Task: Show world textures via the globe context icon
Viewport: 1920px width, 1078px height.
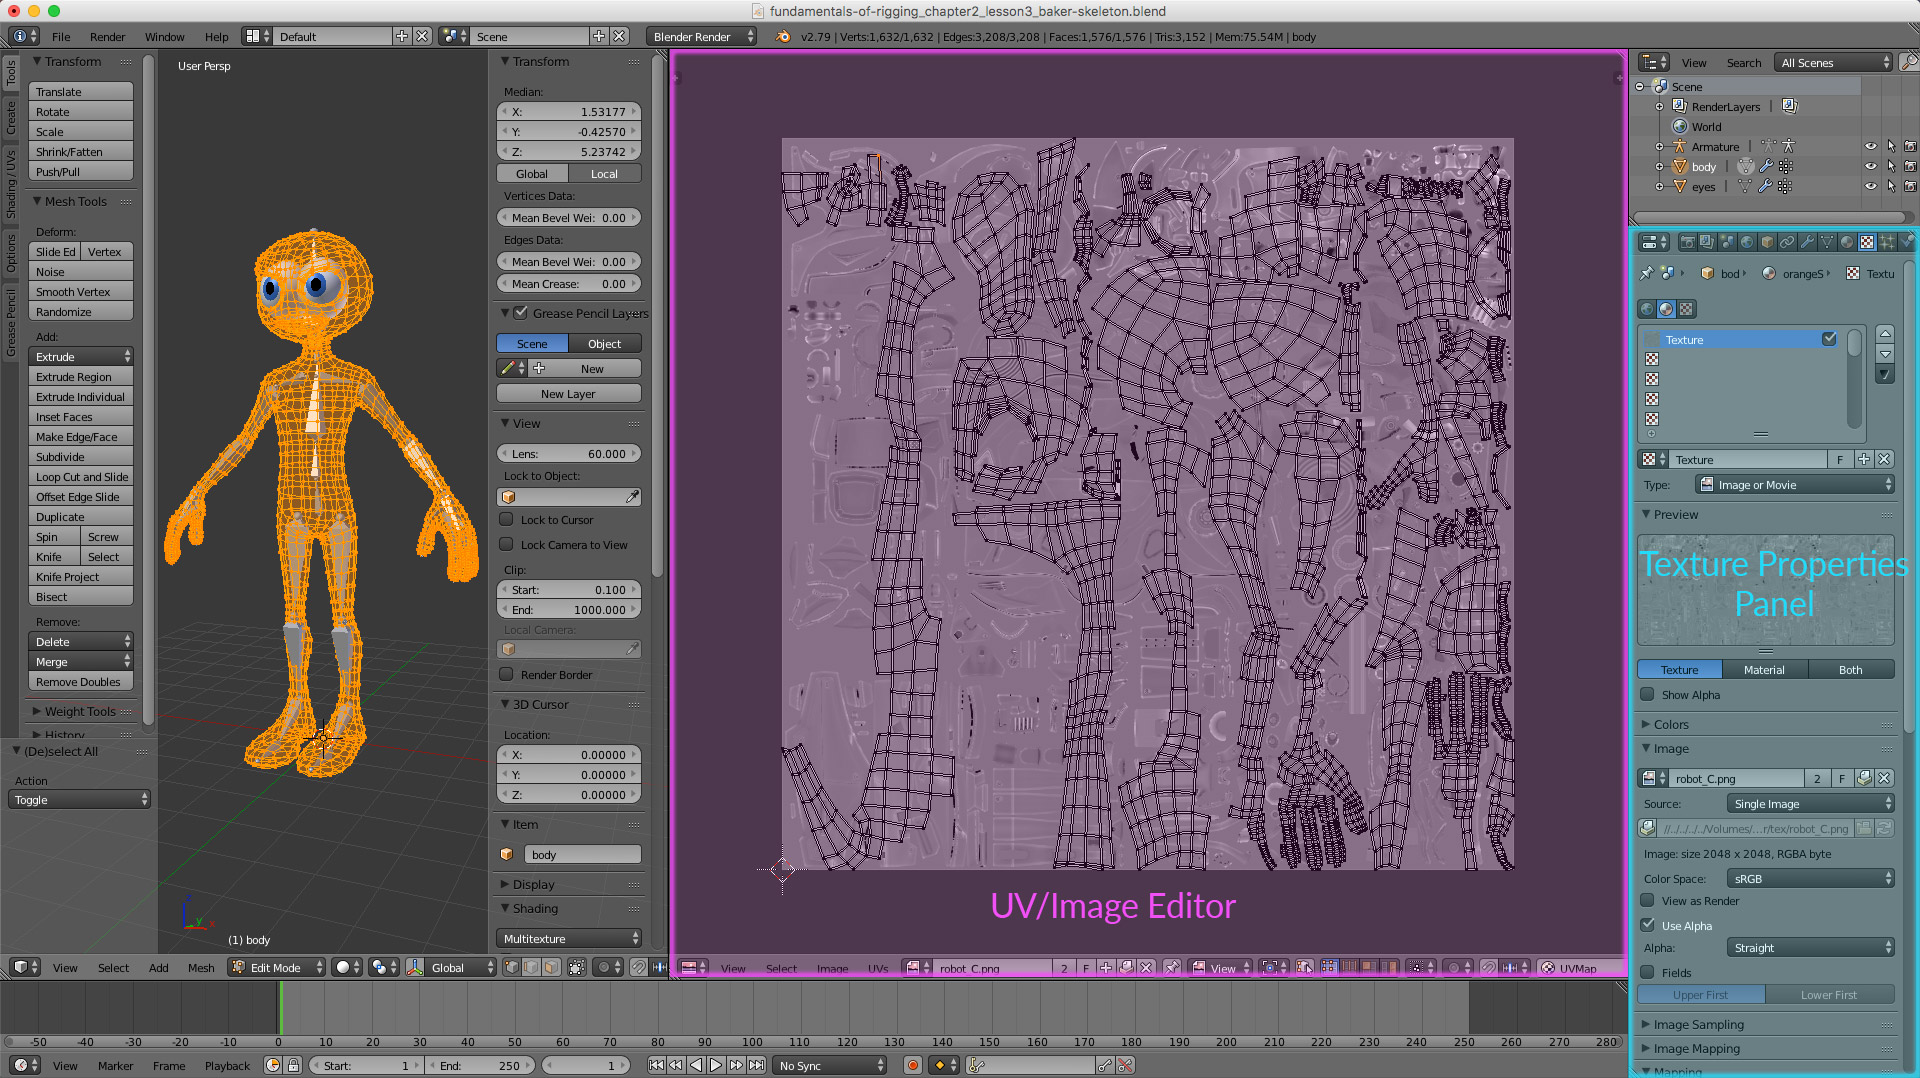Action: click(1647, 309)
